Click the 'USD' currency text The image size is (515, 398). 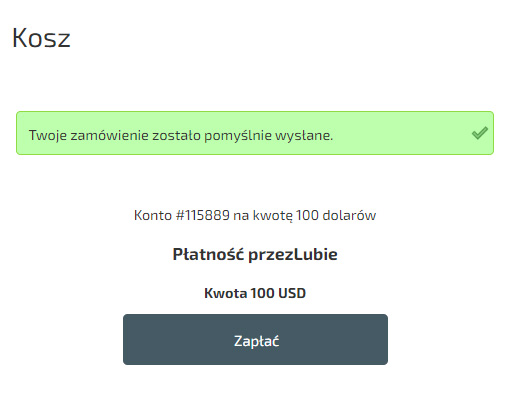click(x=292, y=293)
